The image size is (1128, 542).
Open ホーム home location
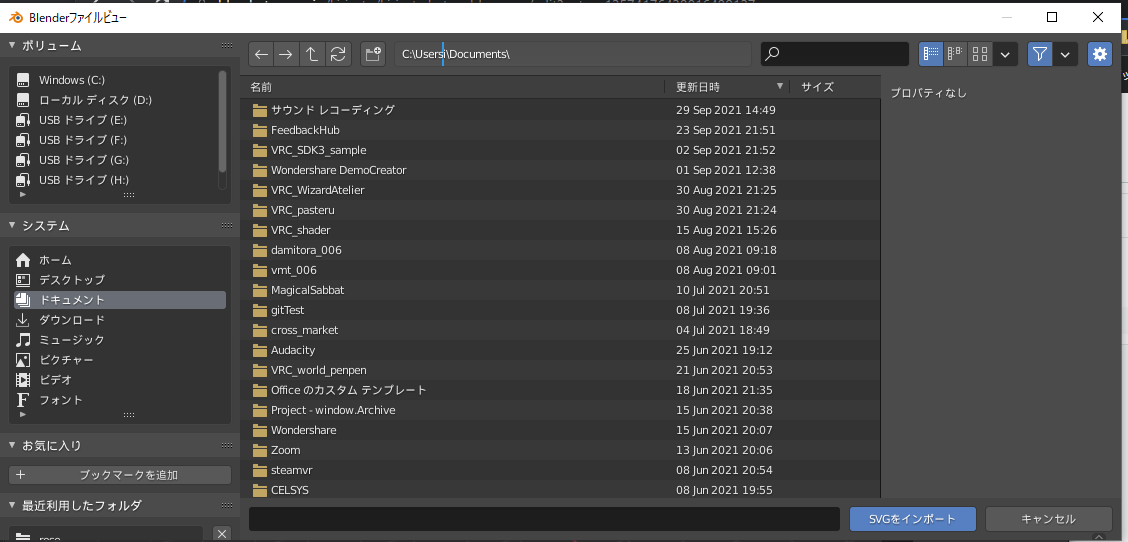(119, 260)
